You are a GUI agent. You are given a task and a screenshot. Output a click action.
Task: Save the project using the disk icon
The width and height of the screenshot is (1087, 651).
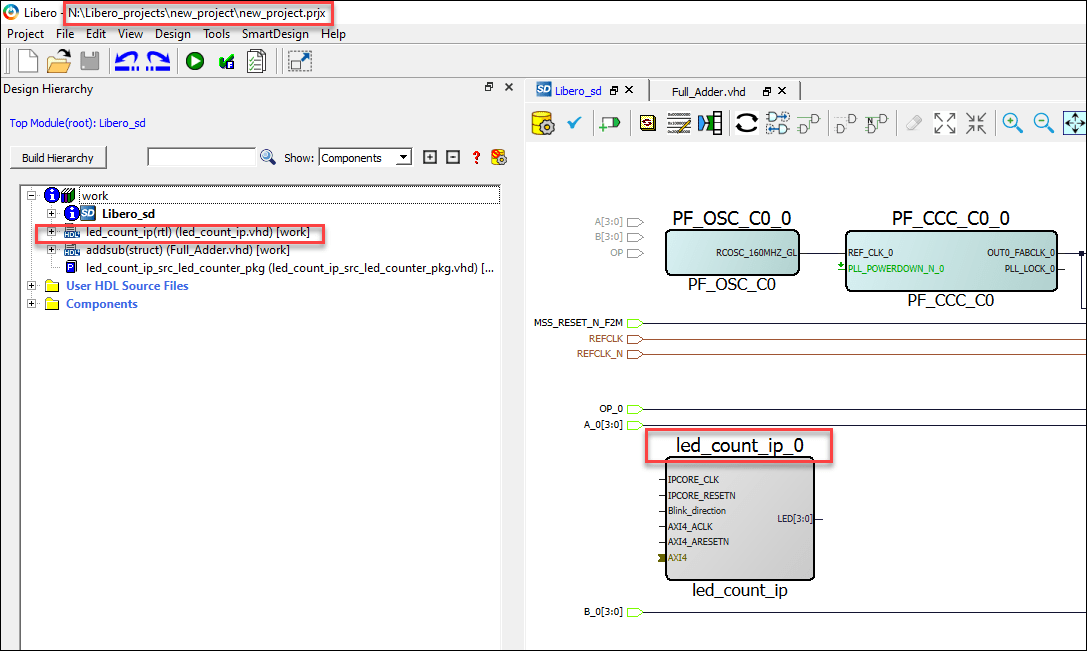coord(90,61)
